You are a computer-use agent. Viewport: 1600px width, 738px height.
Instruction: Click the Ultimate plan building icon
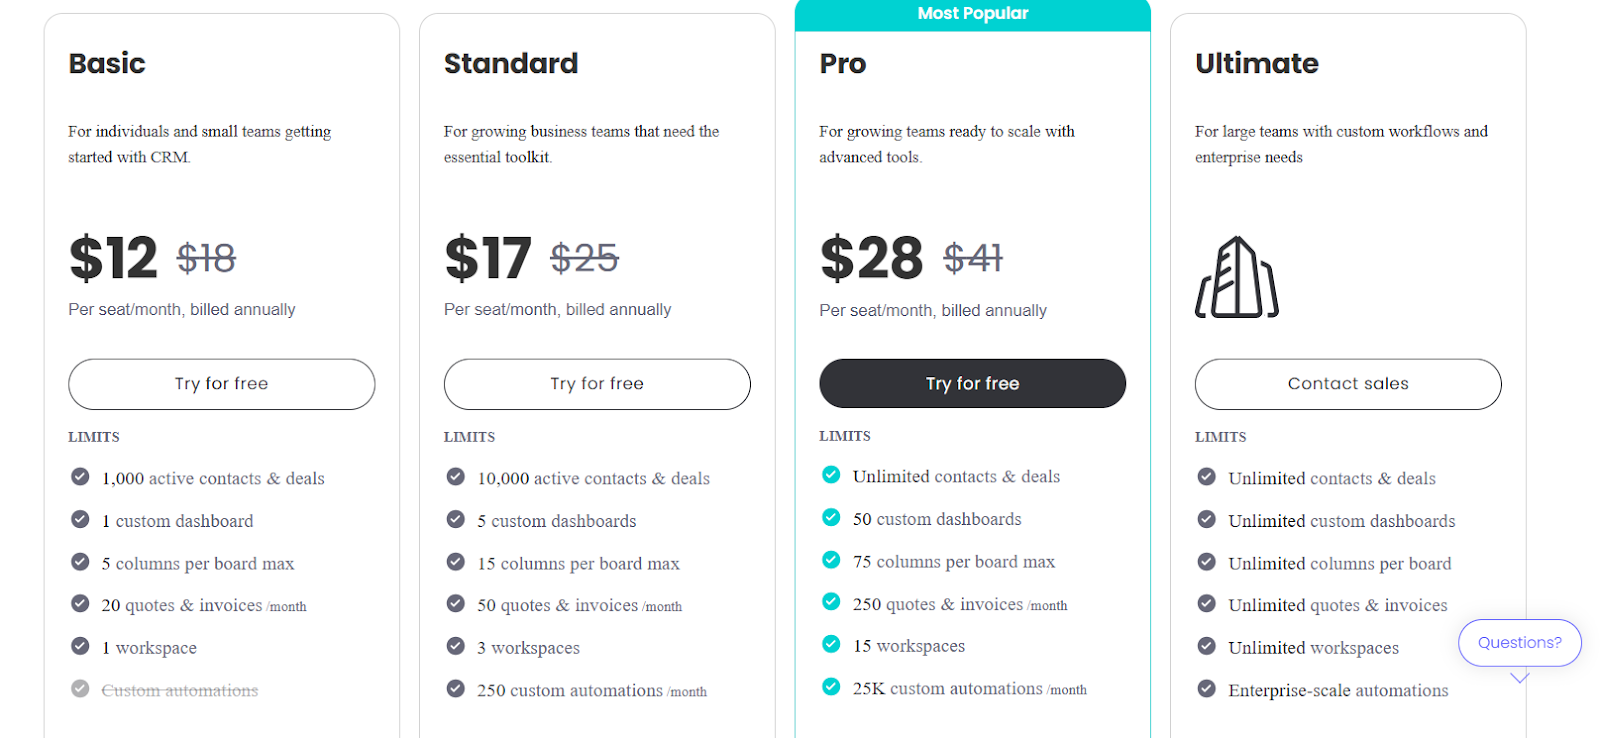(x=1237, y=278)
